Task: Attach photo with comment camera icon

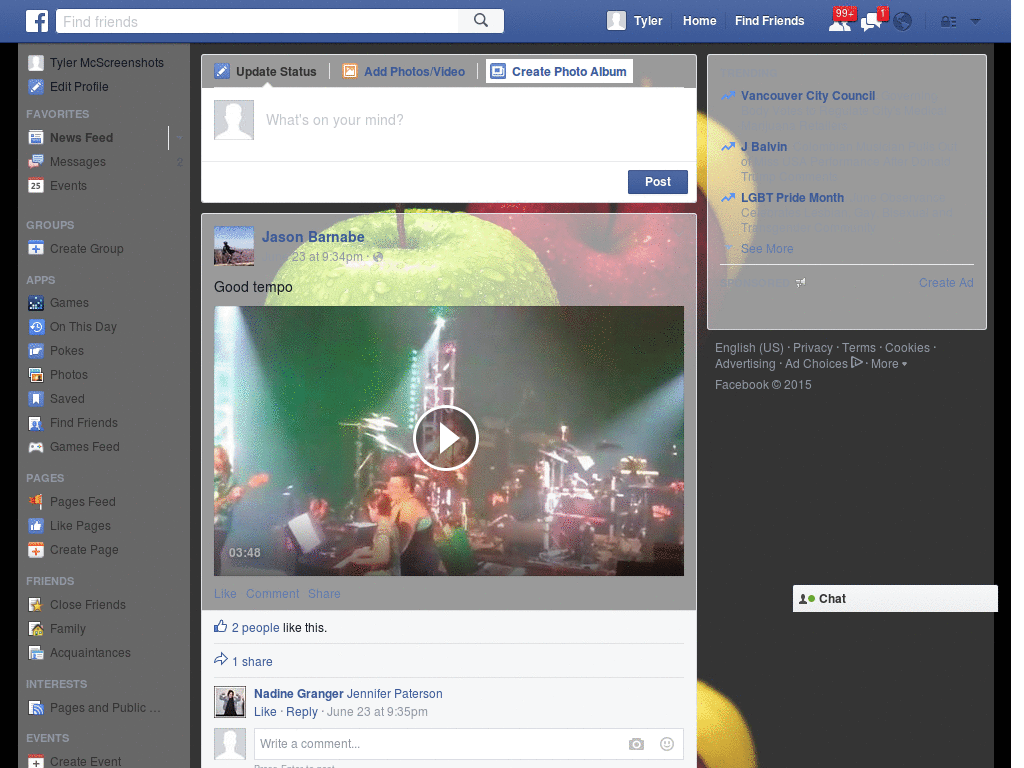Action: point(636,744)
